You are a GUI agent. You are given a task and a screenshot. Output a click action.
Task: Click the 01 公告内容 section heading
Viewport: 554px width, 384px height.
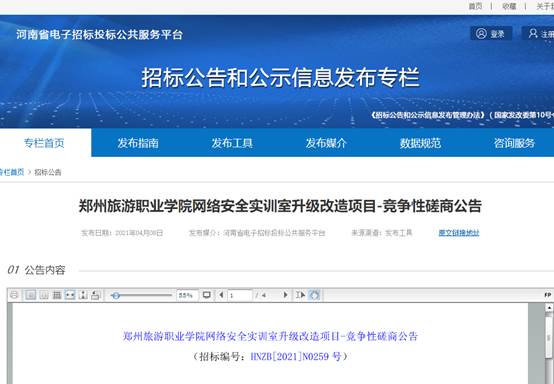tap(36, 270)
